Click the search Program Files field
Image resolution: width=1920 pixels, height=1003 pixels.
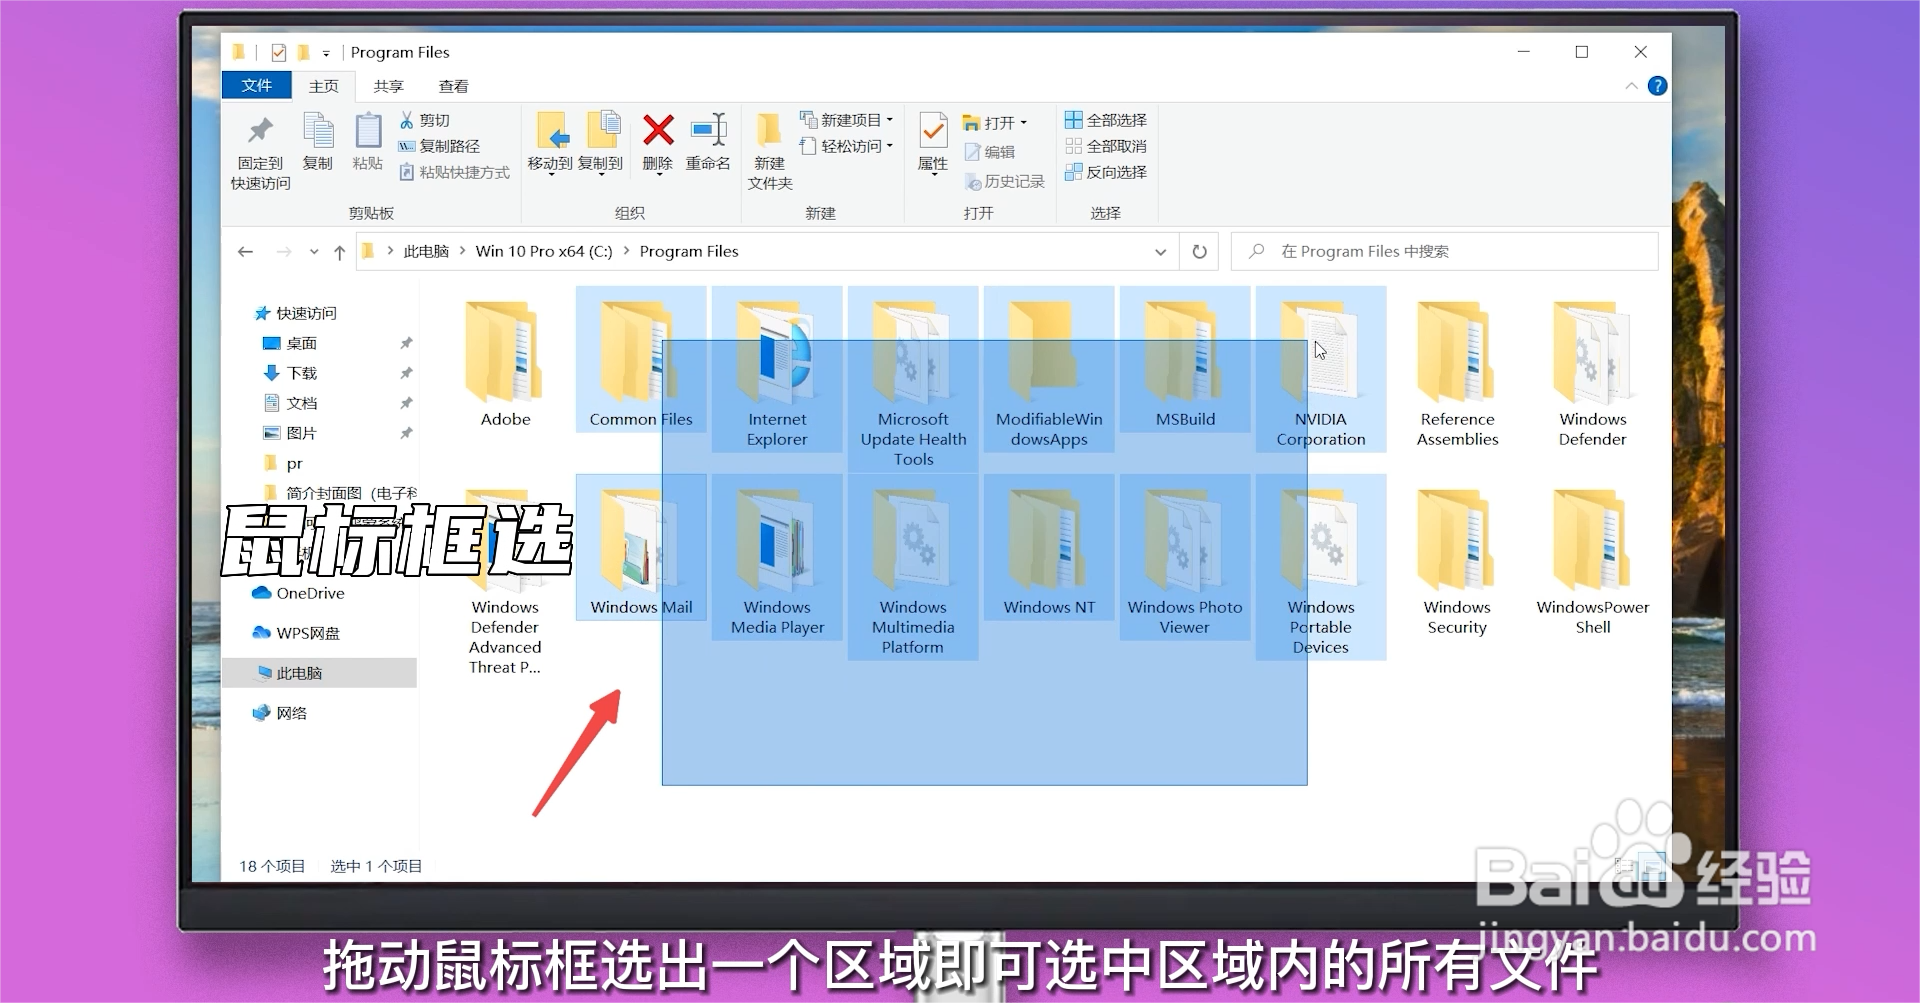click(x=1444, y=252)
